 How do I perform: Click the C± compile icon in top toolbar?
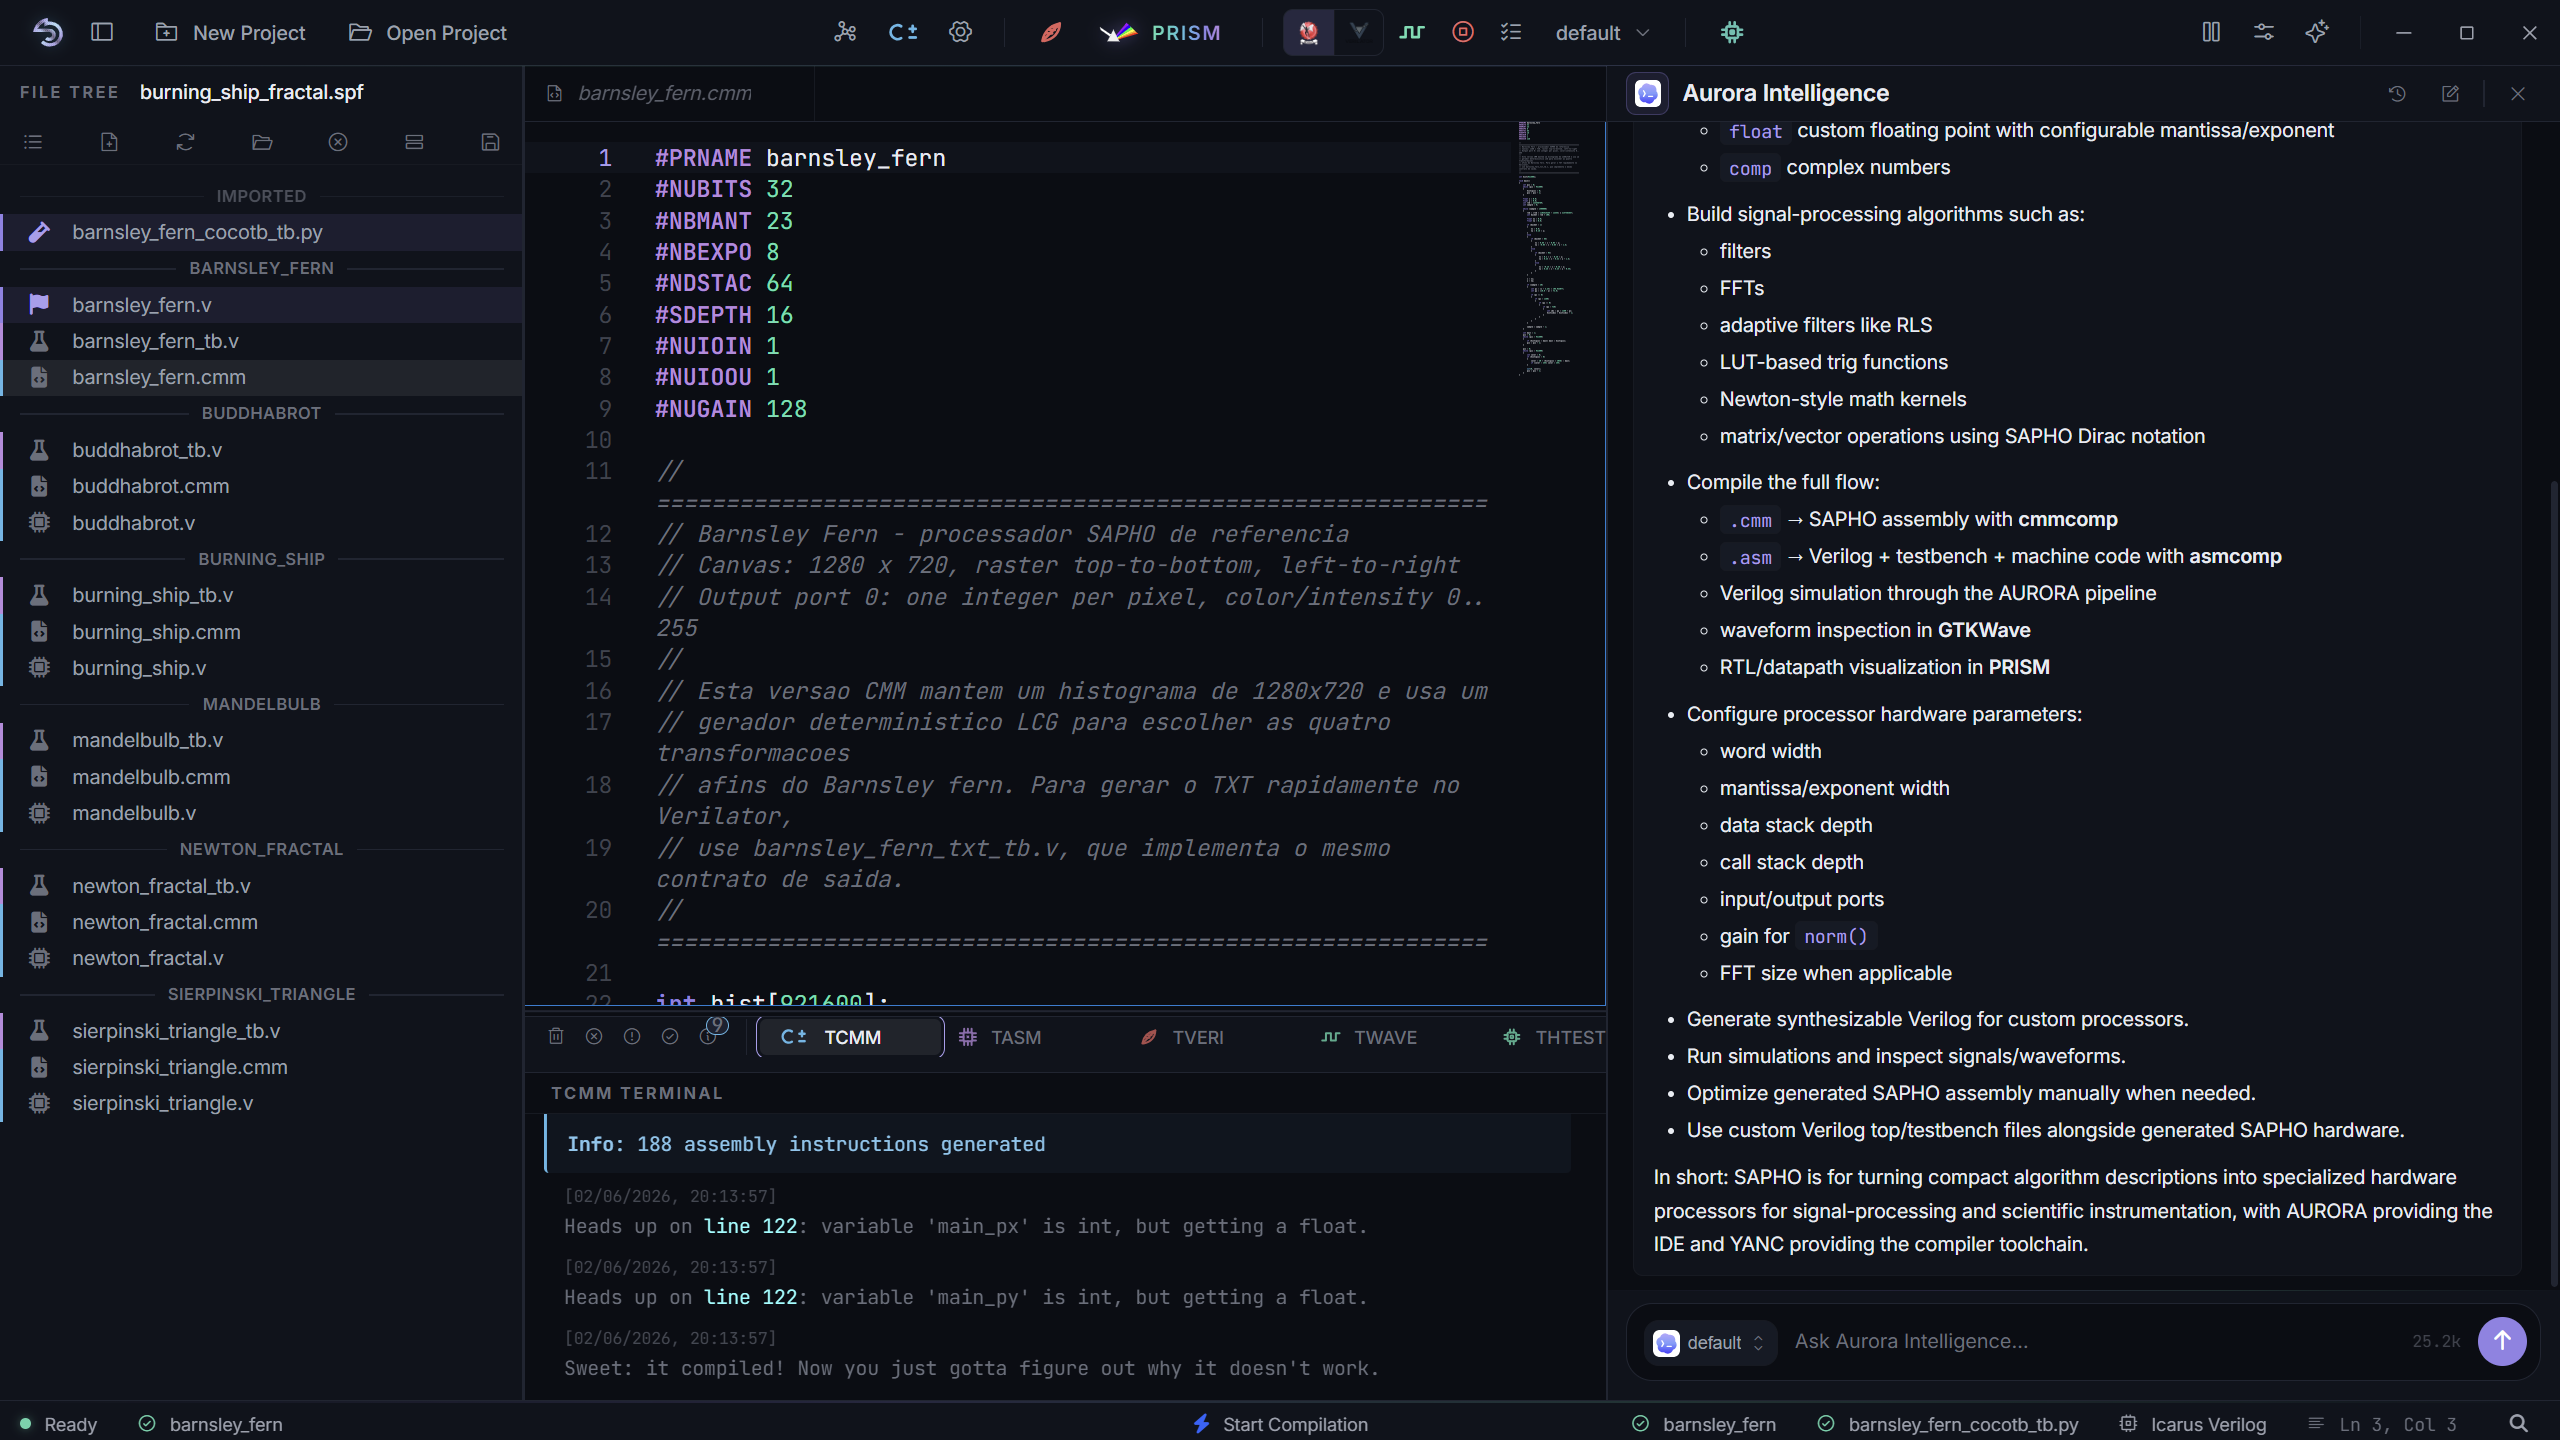(x=903, y=32)
